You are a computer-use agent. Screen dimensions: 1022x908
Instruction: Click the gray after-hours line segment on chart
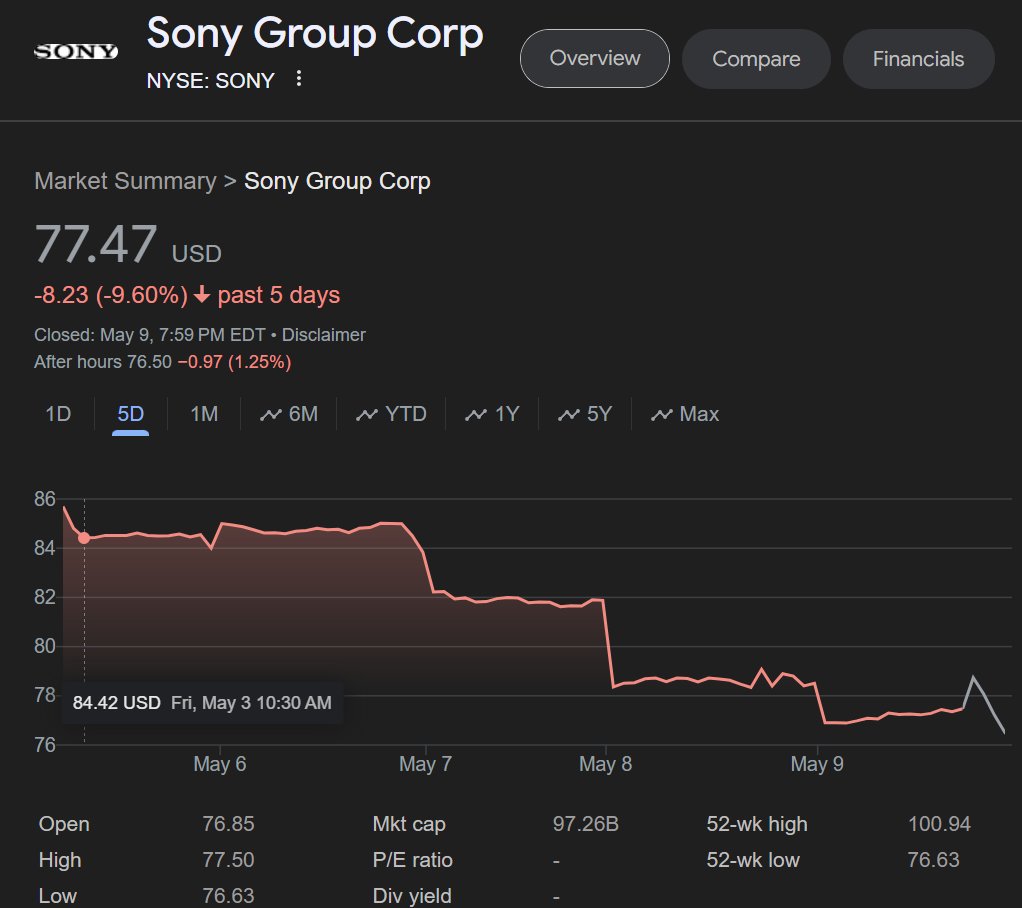coord(984,704)
